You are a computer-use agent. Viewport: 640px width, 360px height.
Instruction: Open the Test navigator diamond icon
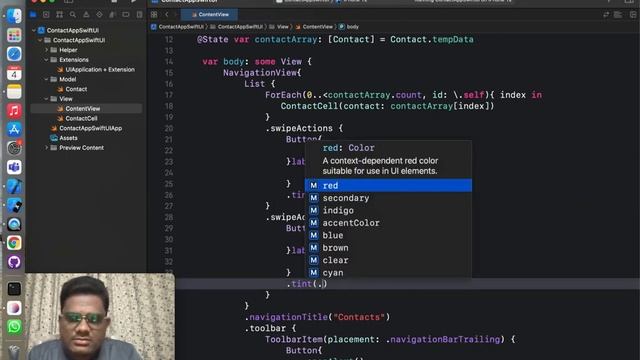tap(99, 15)
